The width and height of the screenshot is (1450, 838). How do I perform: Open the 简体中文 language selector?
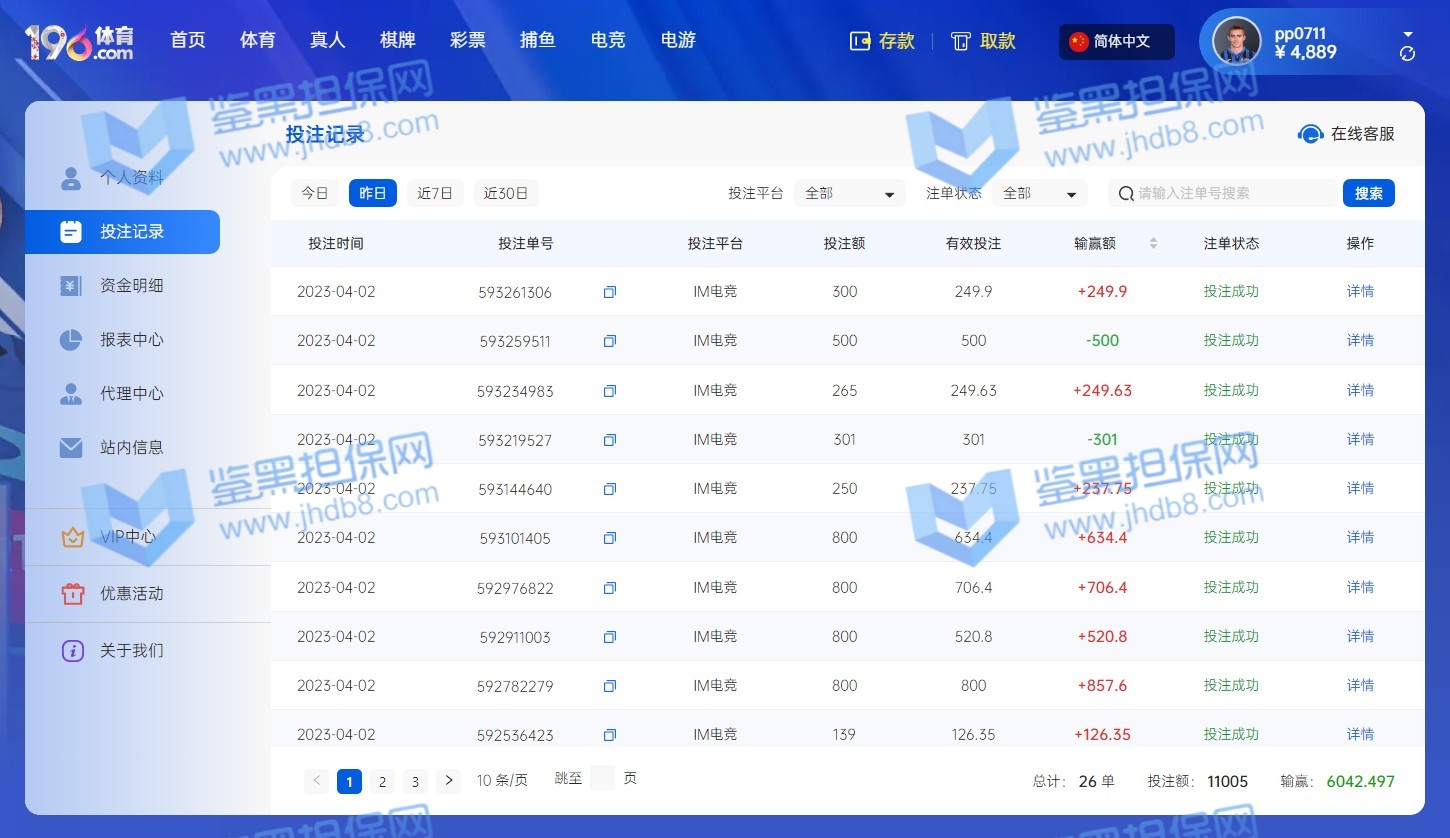pos(1116,42)
